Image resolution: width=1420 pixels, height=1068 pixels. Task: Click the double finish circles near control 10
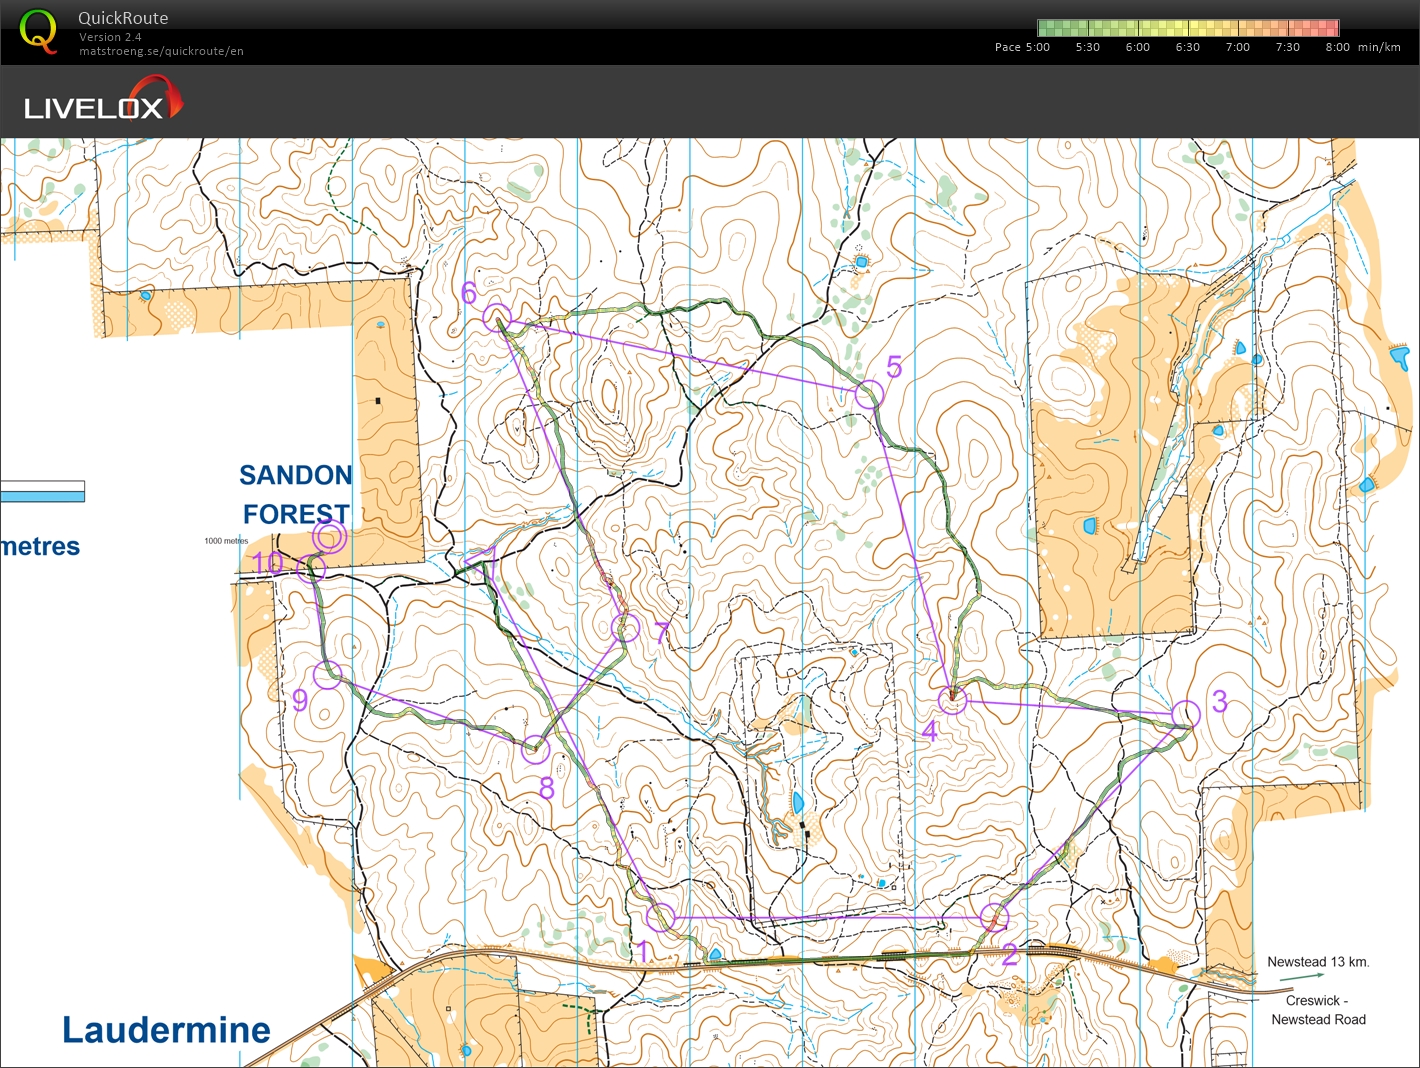point(328,537)
